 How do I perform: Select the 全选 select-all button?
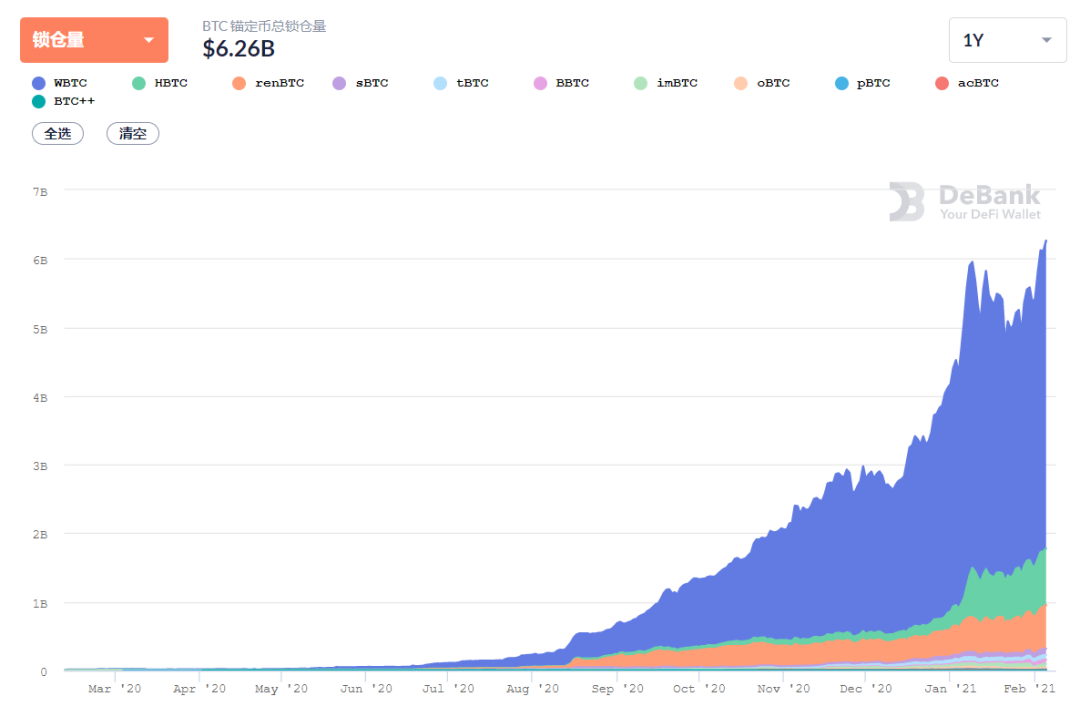58,134
